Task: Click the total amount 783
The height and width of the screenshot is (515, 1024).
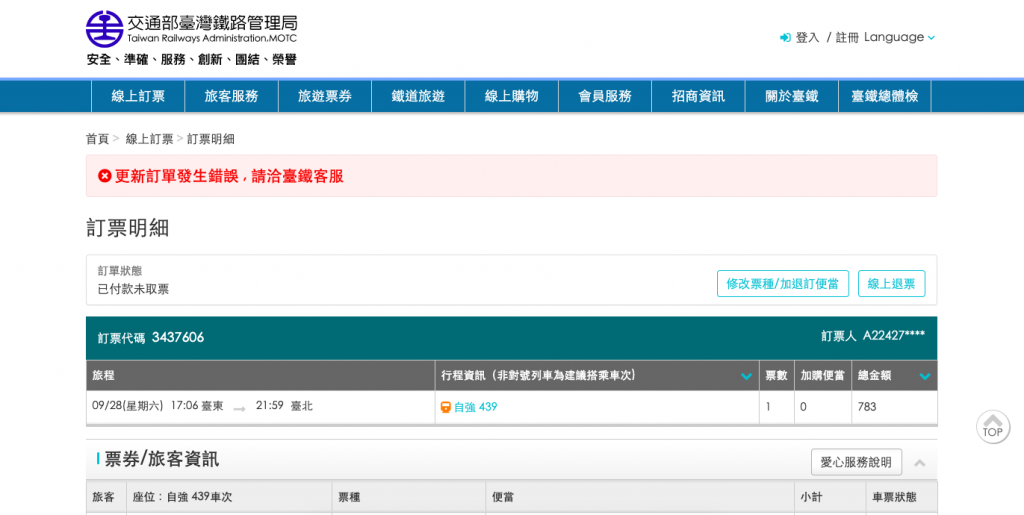Action: (867, 407)
